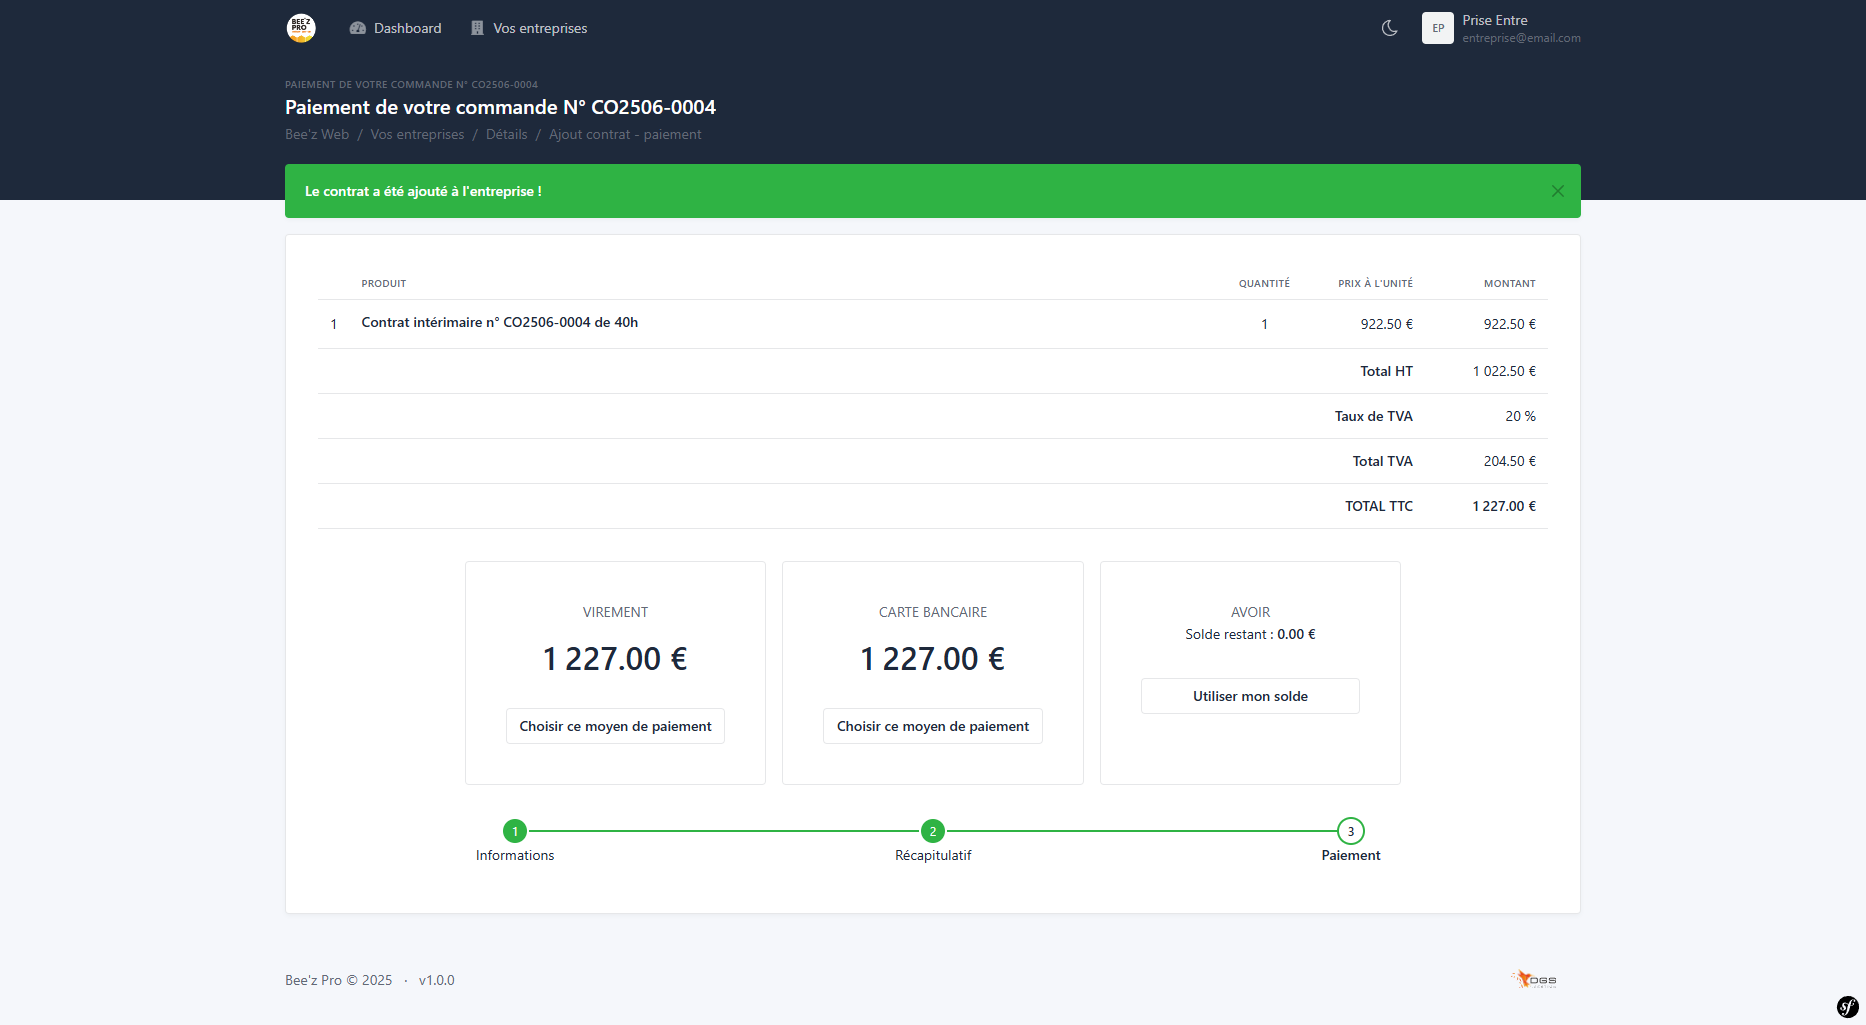
Task: Follow the Vos entreprises breadcrumb
Action: coord(417,134)
